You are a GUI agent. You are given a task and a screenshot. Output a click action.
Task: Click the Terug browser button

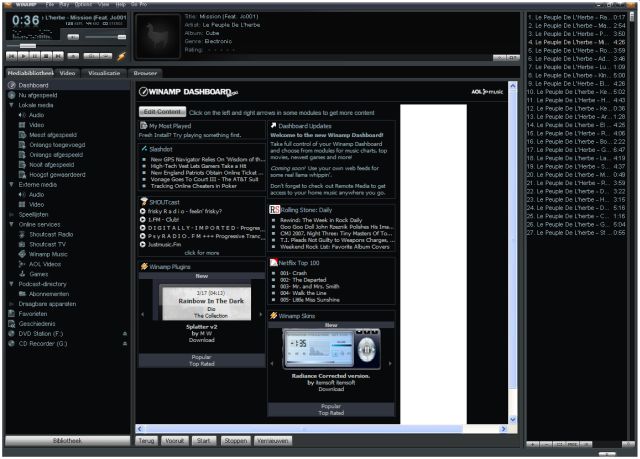146,441
